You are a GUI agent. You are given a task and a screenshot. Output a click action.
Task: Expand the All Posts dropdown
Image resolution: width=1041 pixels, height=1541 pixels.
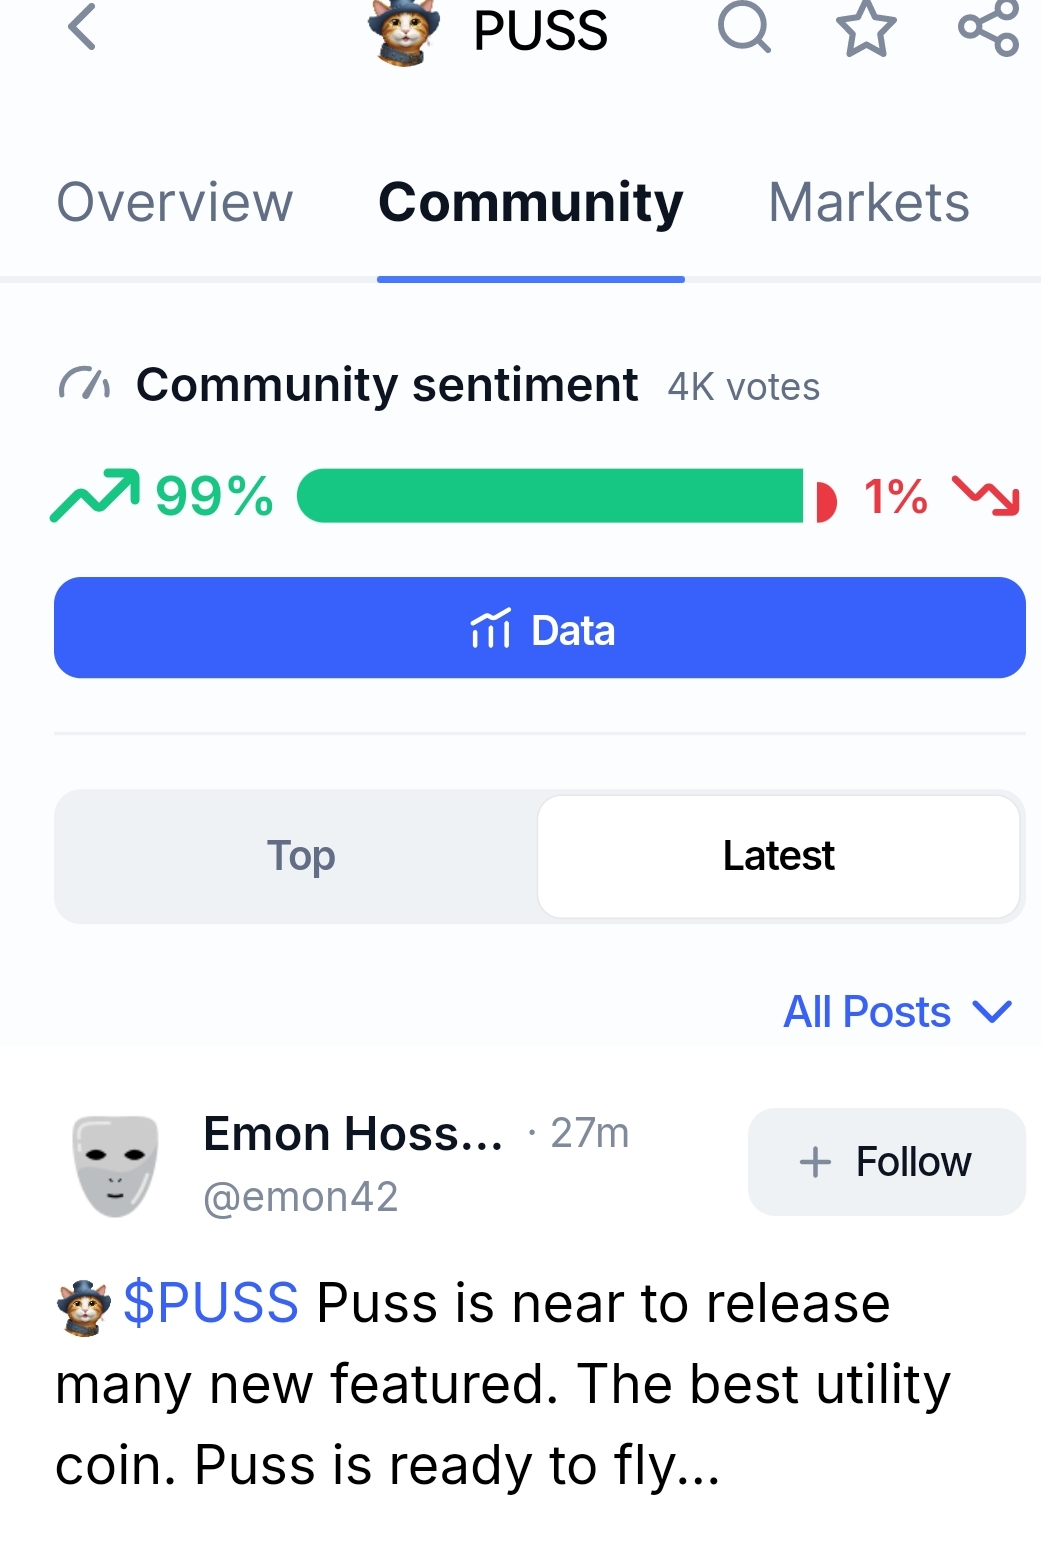click(867, 1012)
